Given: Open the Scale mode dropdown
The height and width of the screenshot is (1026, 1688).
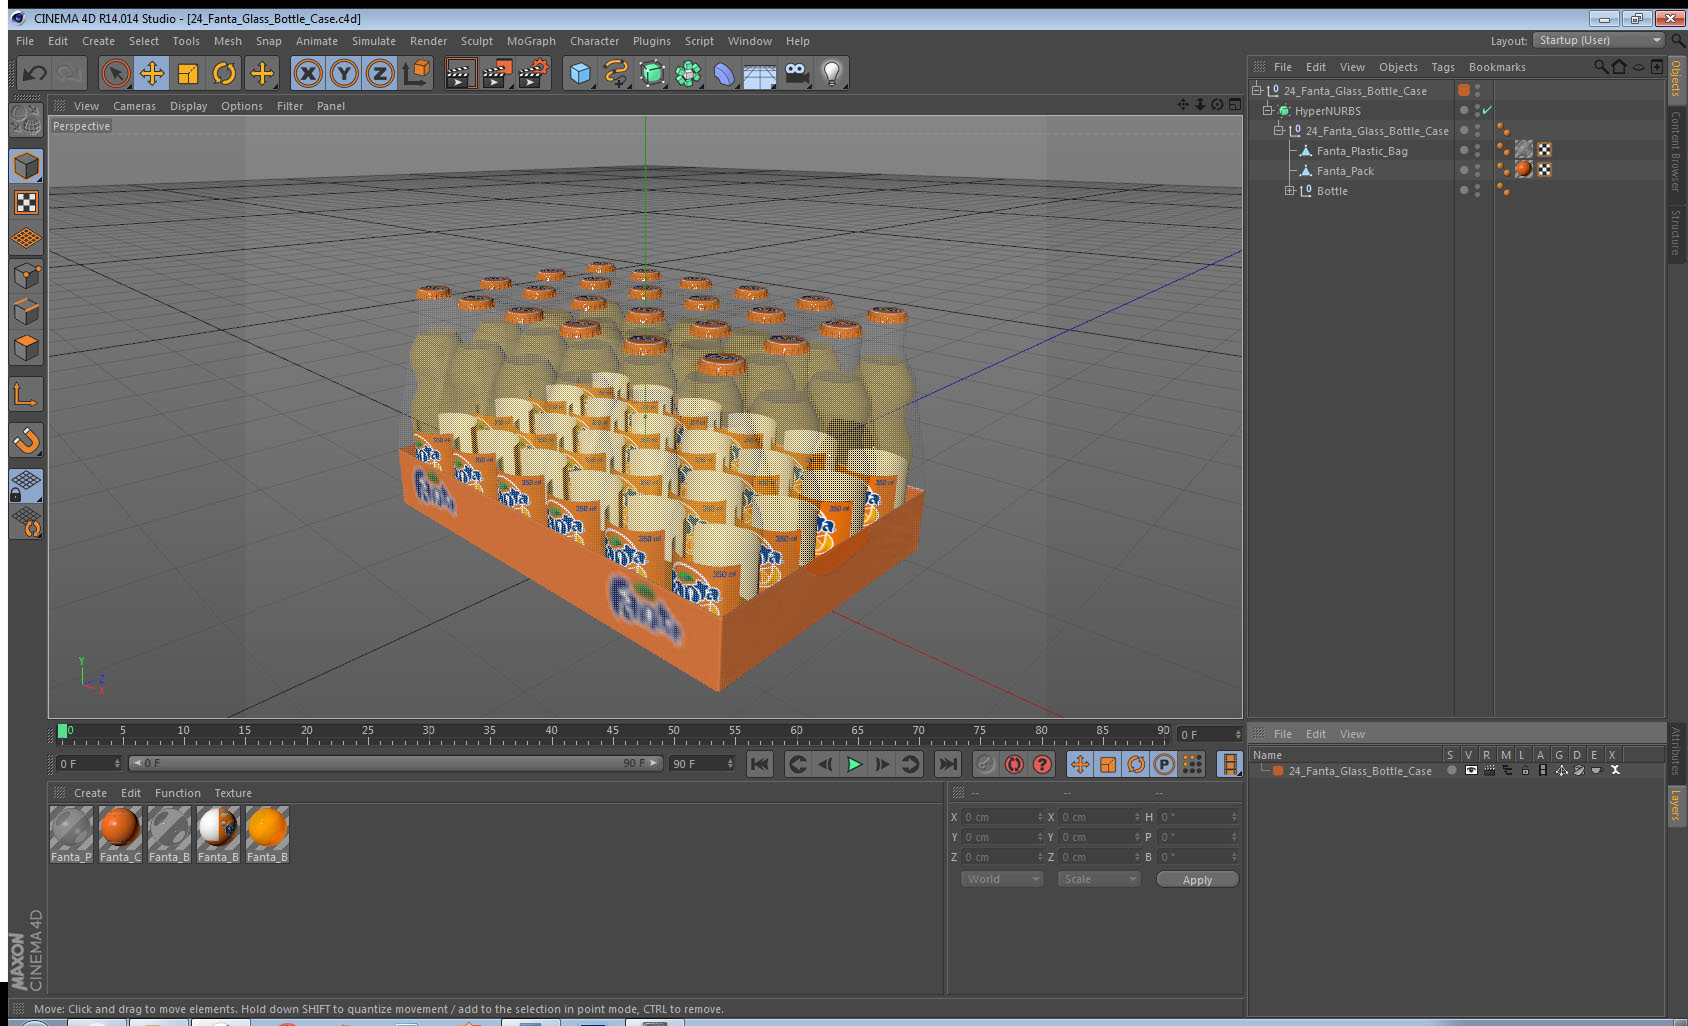Looking at the screenshot, I should point(1099,879).
